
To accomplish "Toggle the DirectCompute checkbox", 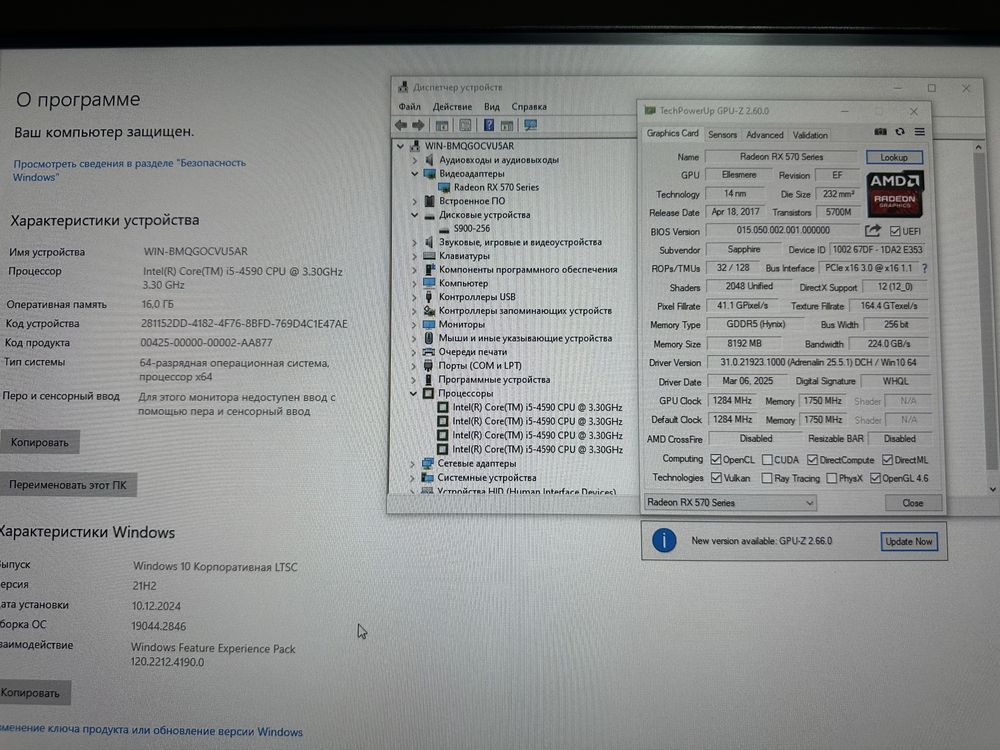I will (x=812, y=460).
